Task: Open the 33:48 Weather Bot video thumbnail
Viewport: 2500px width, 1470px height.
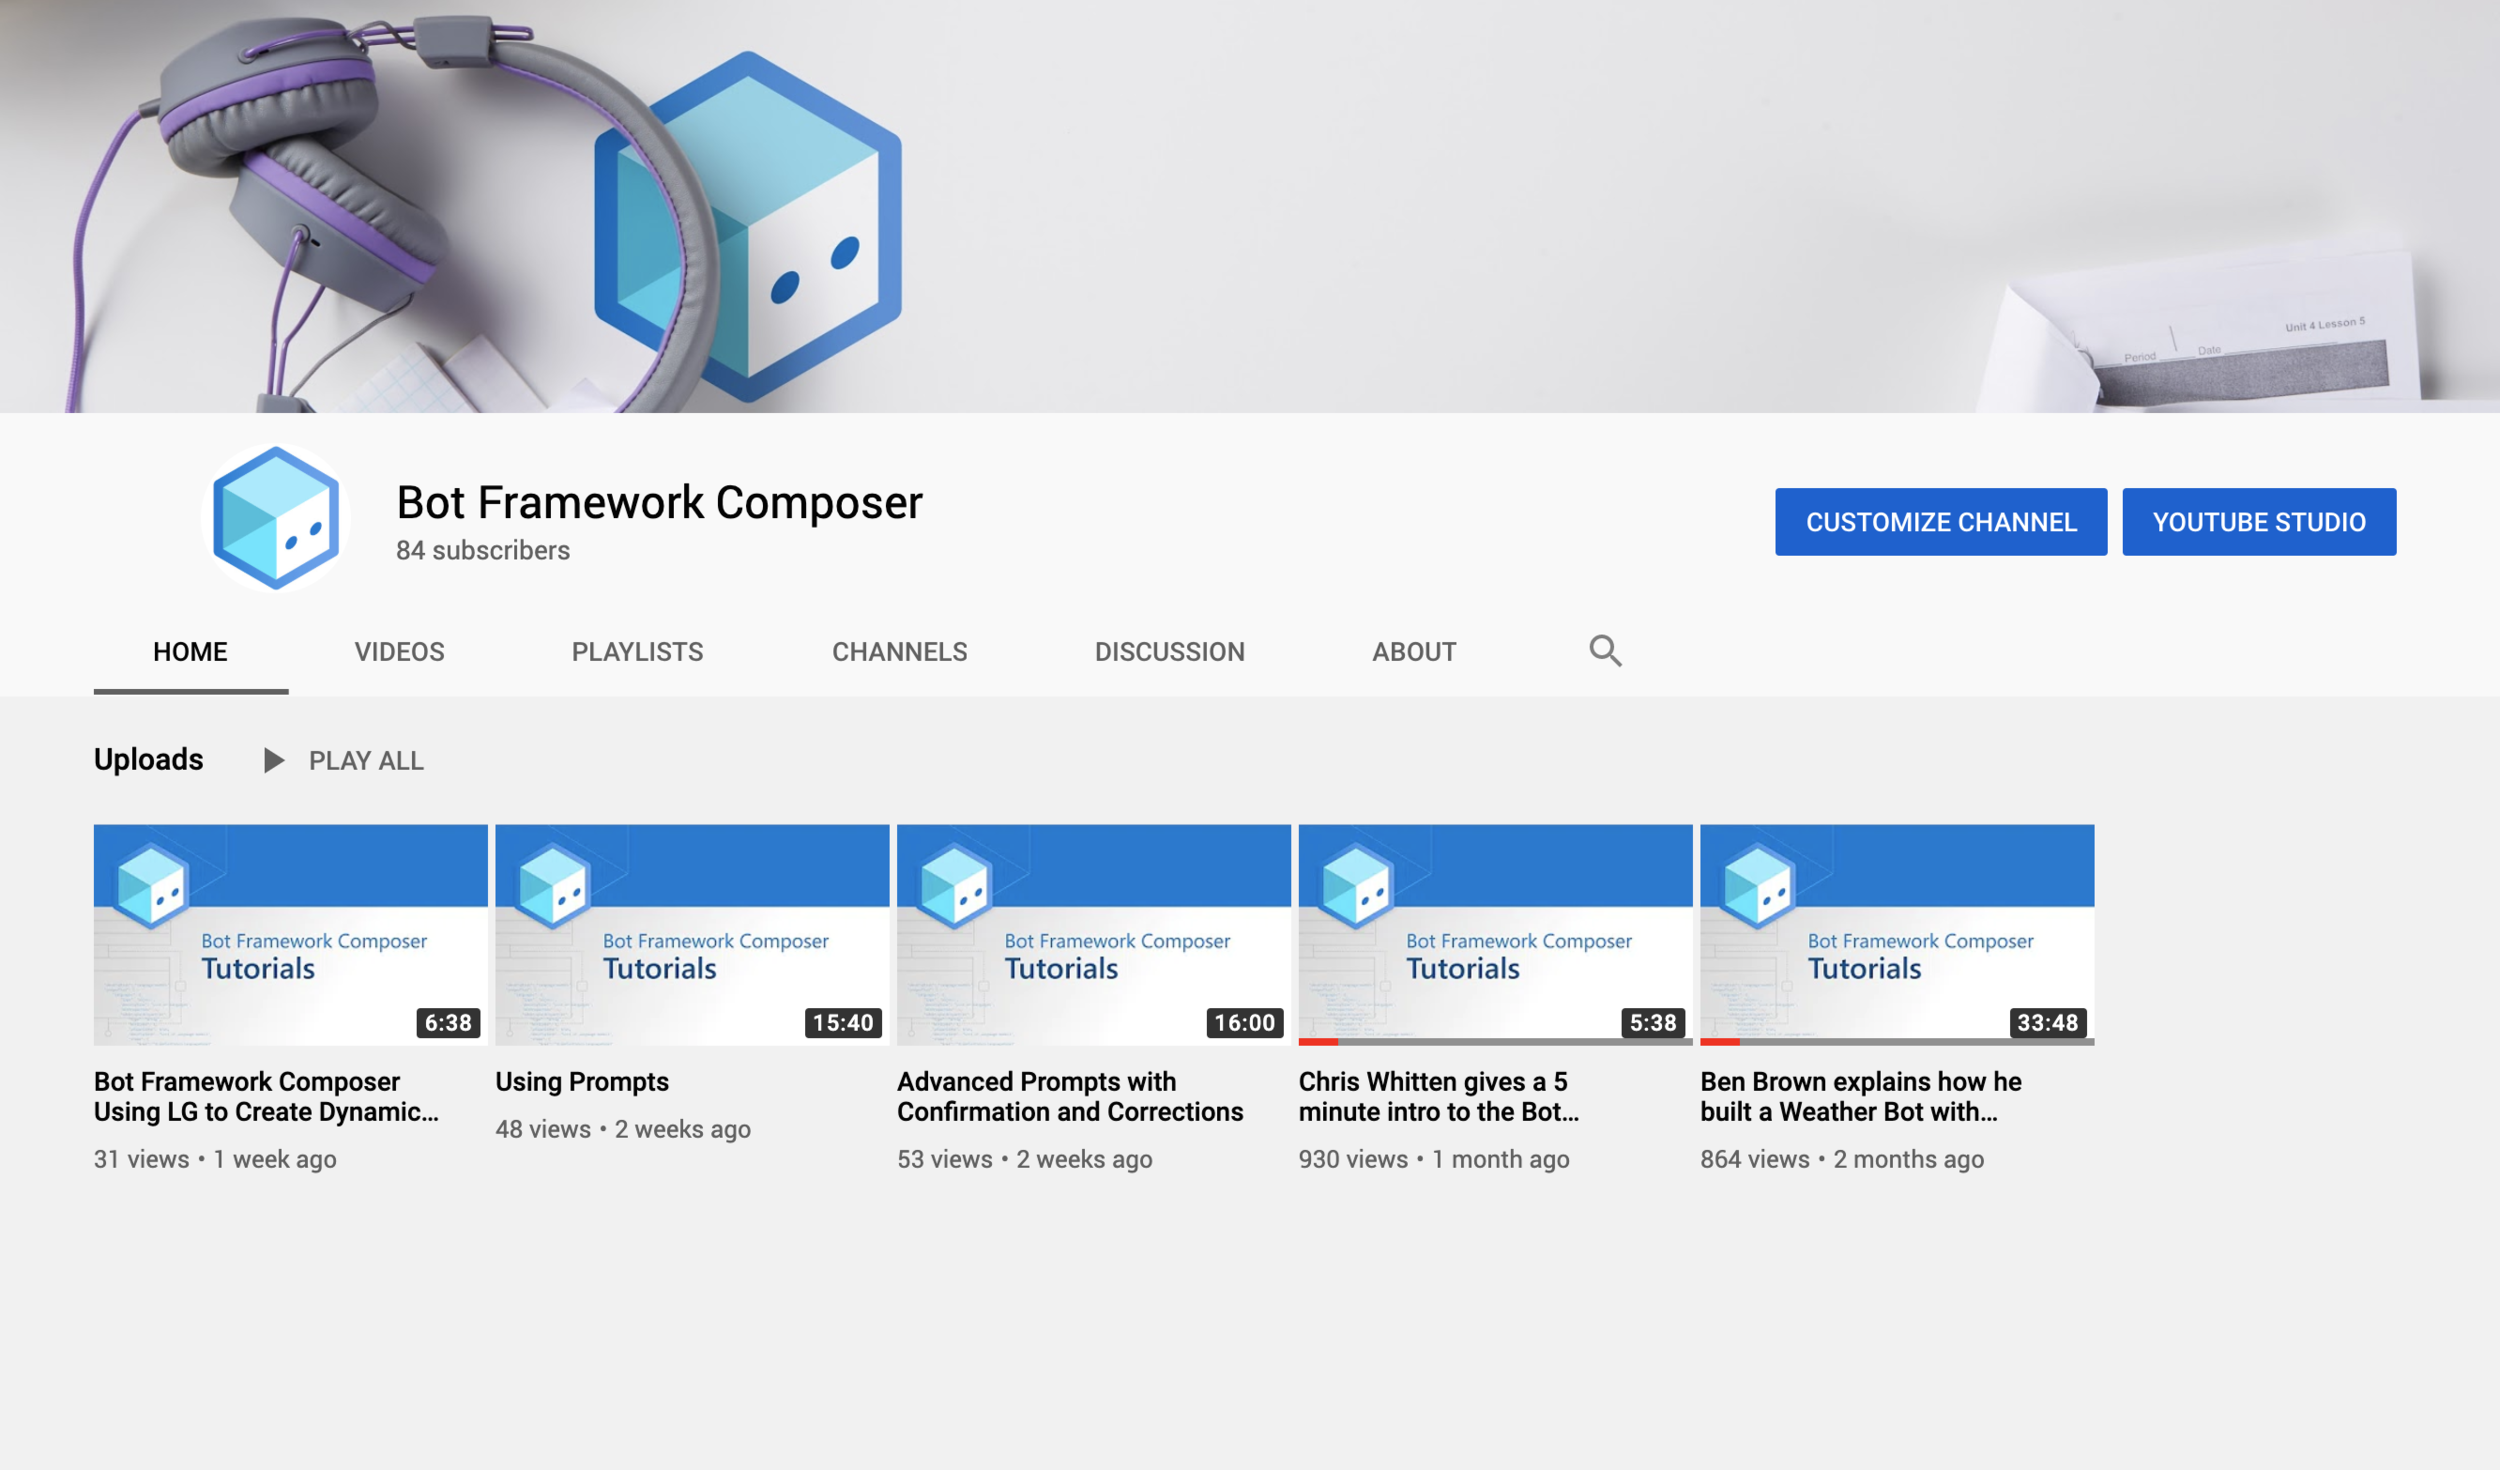Action: point(1896,934)
